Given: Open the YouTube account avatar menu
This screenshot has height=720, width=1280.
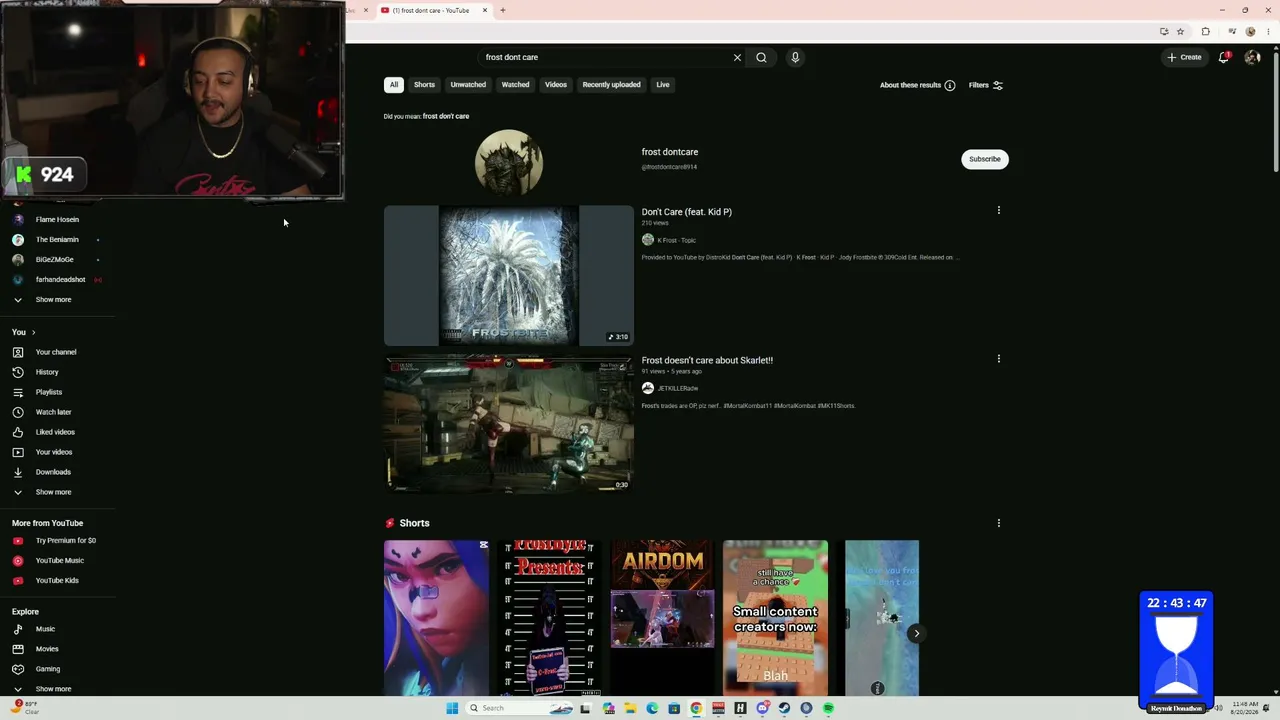Looking at the screenshot, I should click(x=1252, y=57).
